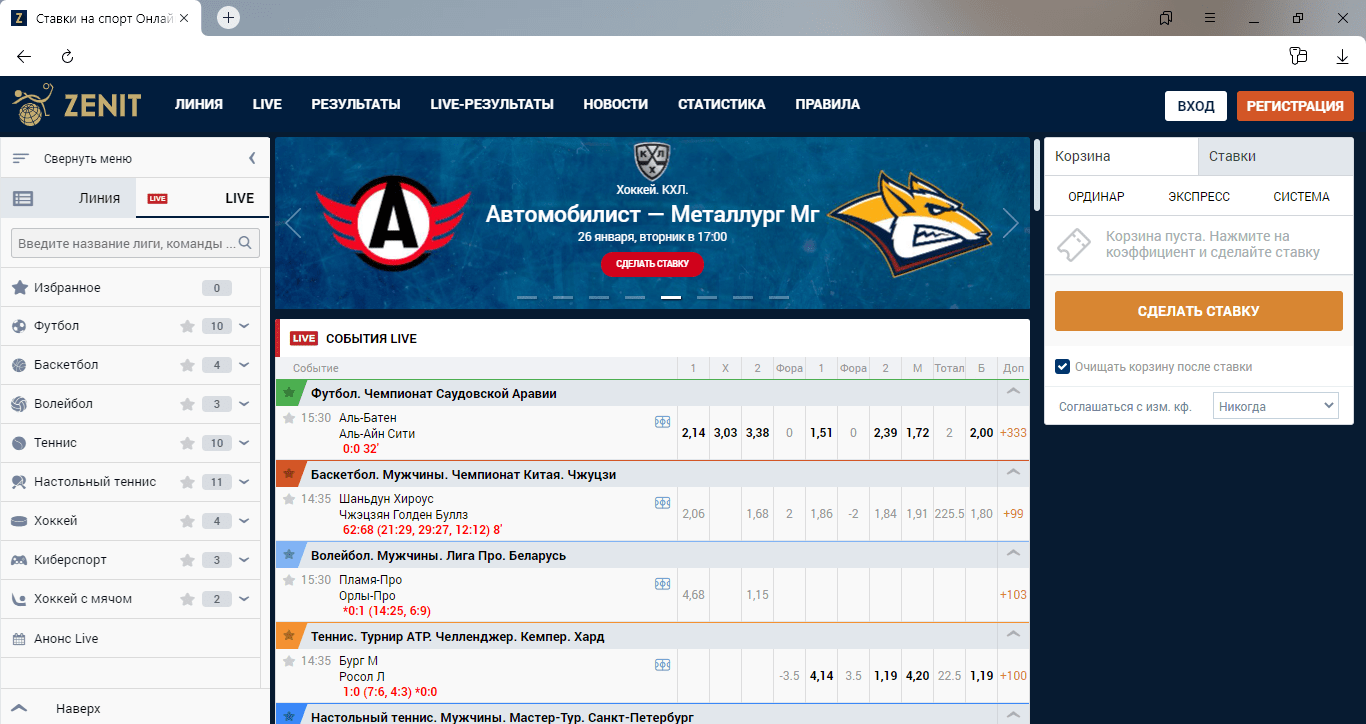The width and height of the screenshot is (1366, 724).
Task: Show previous banner slide arrow
Action: pos(293,223)
